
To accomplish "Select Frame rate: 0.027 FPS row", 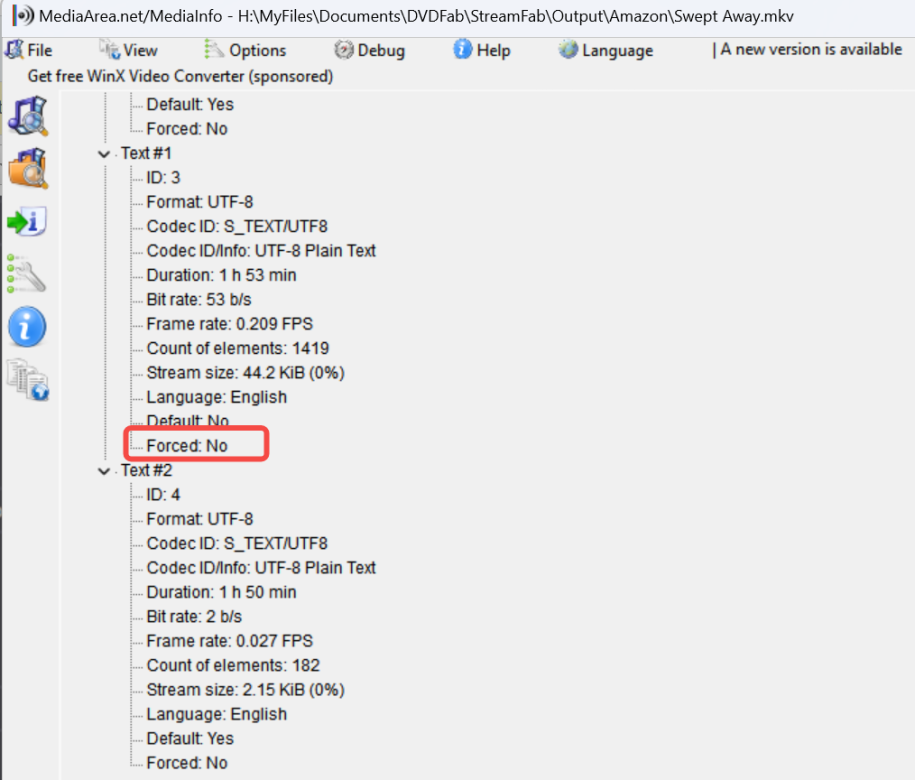I will coord(229,641).
